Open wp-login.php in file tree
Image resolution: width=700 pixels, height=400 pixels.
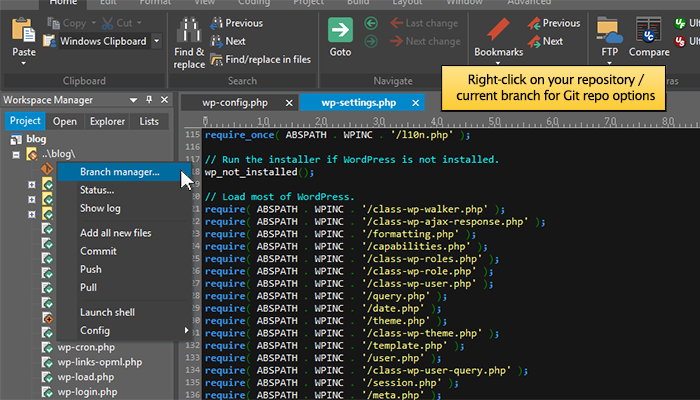88,392
